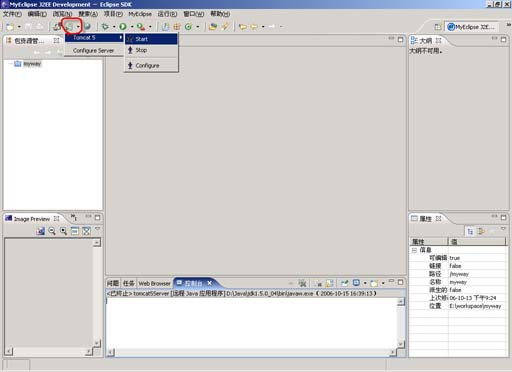512x372 pixels.
Task: Switch to the Web Browser tab
Action: pyautogui.click(x=154, y=283)
